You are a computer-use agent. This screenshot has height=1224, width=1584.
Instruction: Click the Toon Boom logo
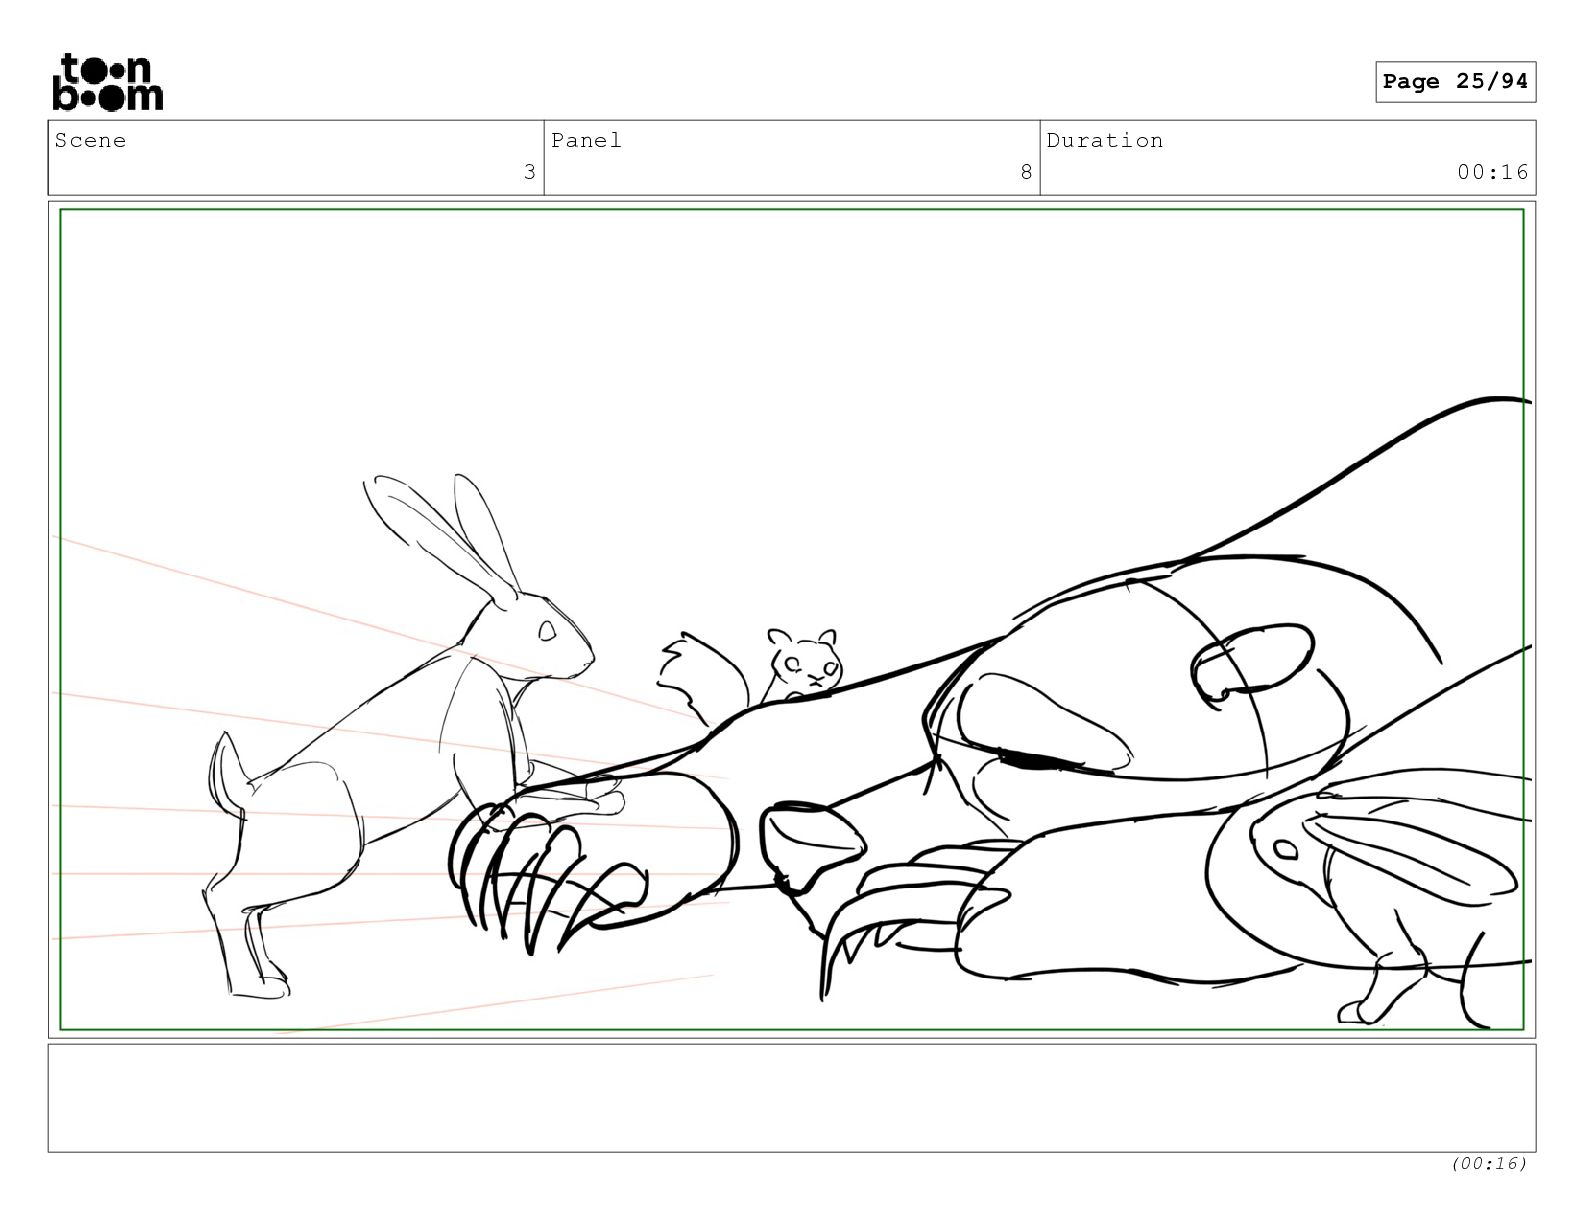107,81
